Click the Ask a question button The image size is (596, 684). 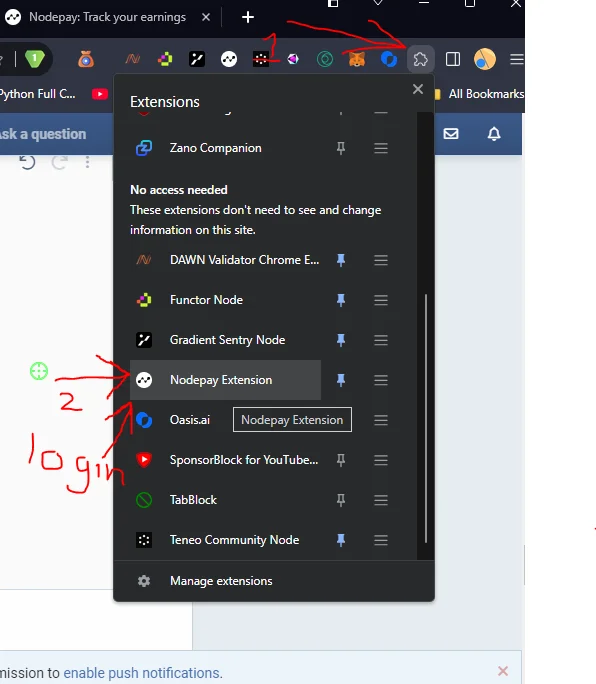tap(43, 134)
